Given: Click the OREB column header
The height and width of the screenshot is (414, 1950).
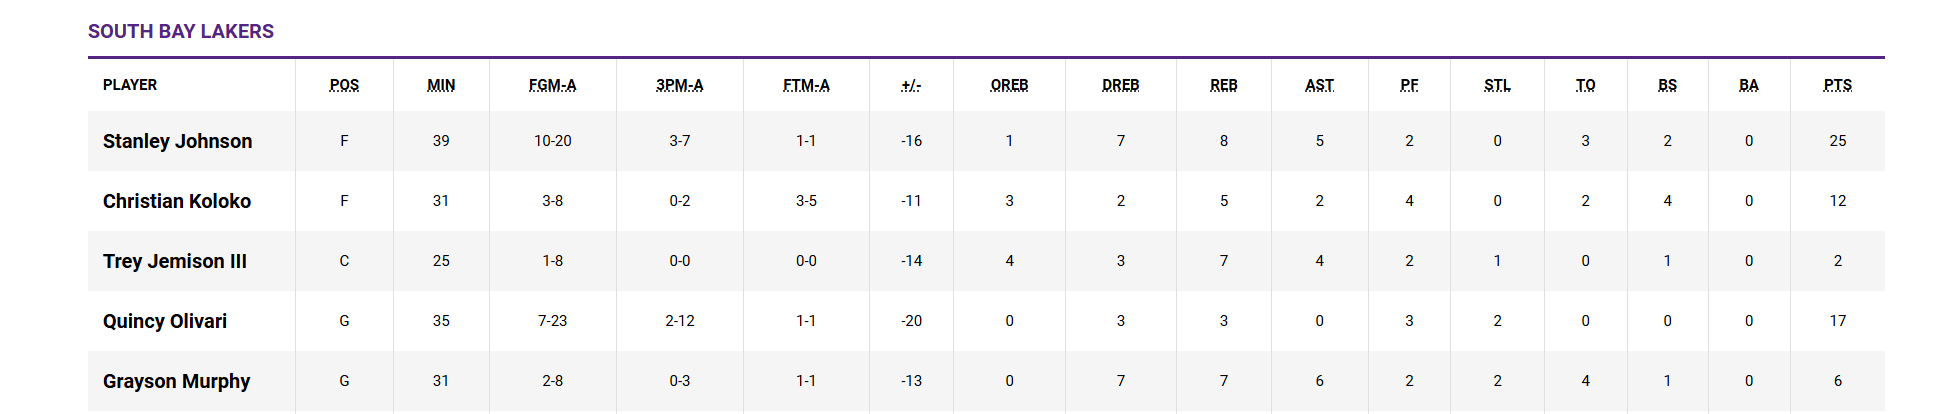Looking at the screenshot, I should [1009, 85].
